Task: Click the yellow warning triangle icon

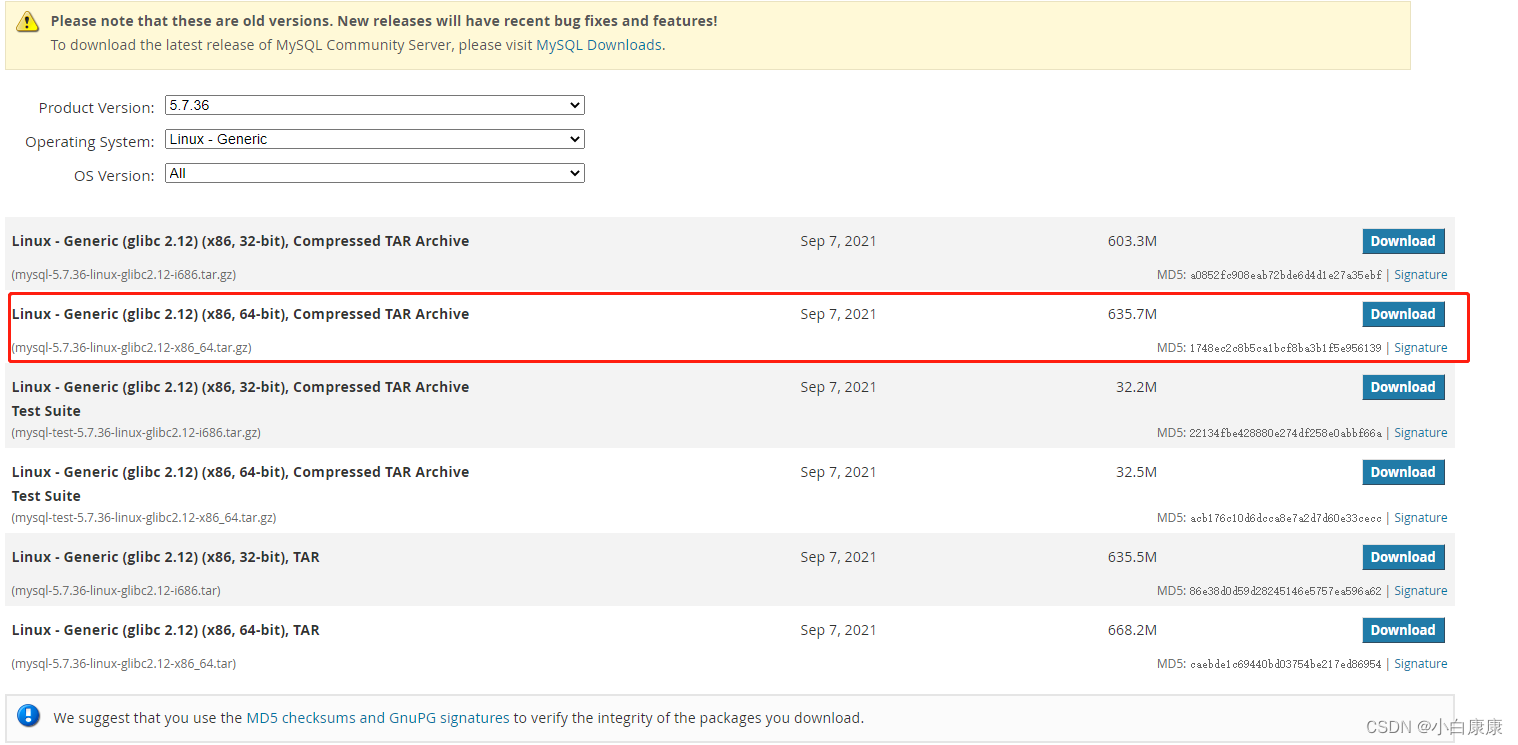Action: pos(29,21)
